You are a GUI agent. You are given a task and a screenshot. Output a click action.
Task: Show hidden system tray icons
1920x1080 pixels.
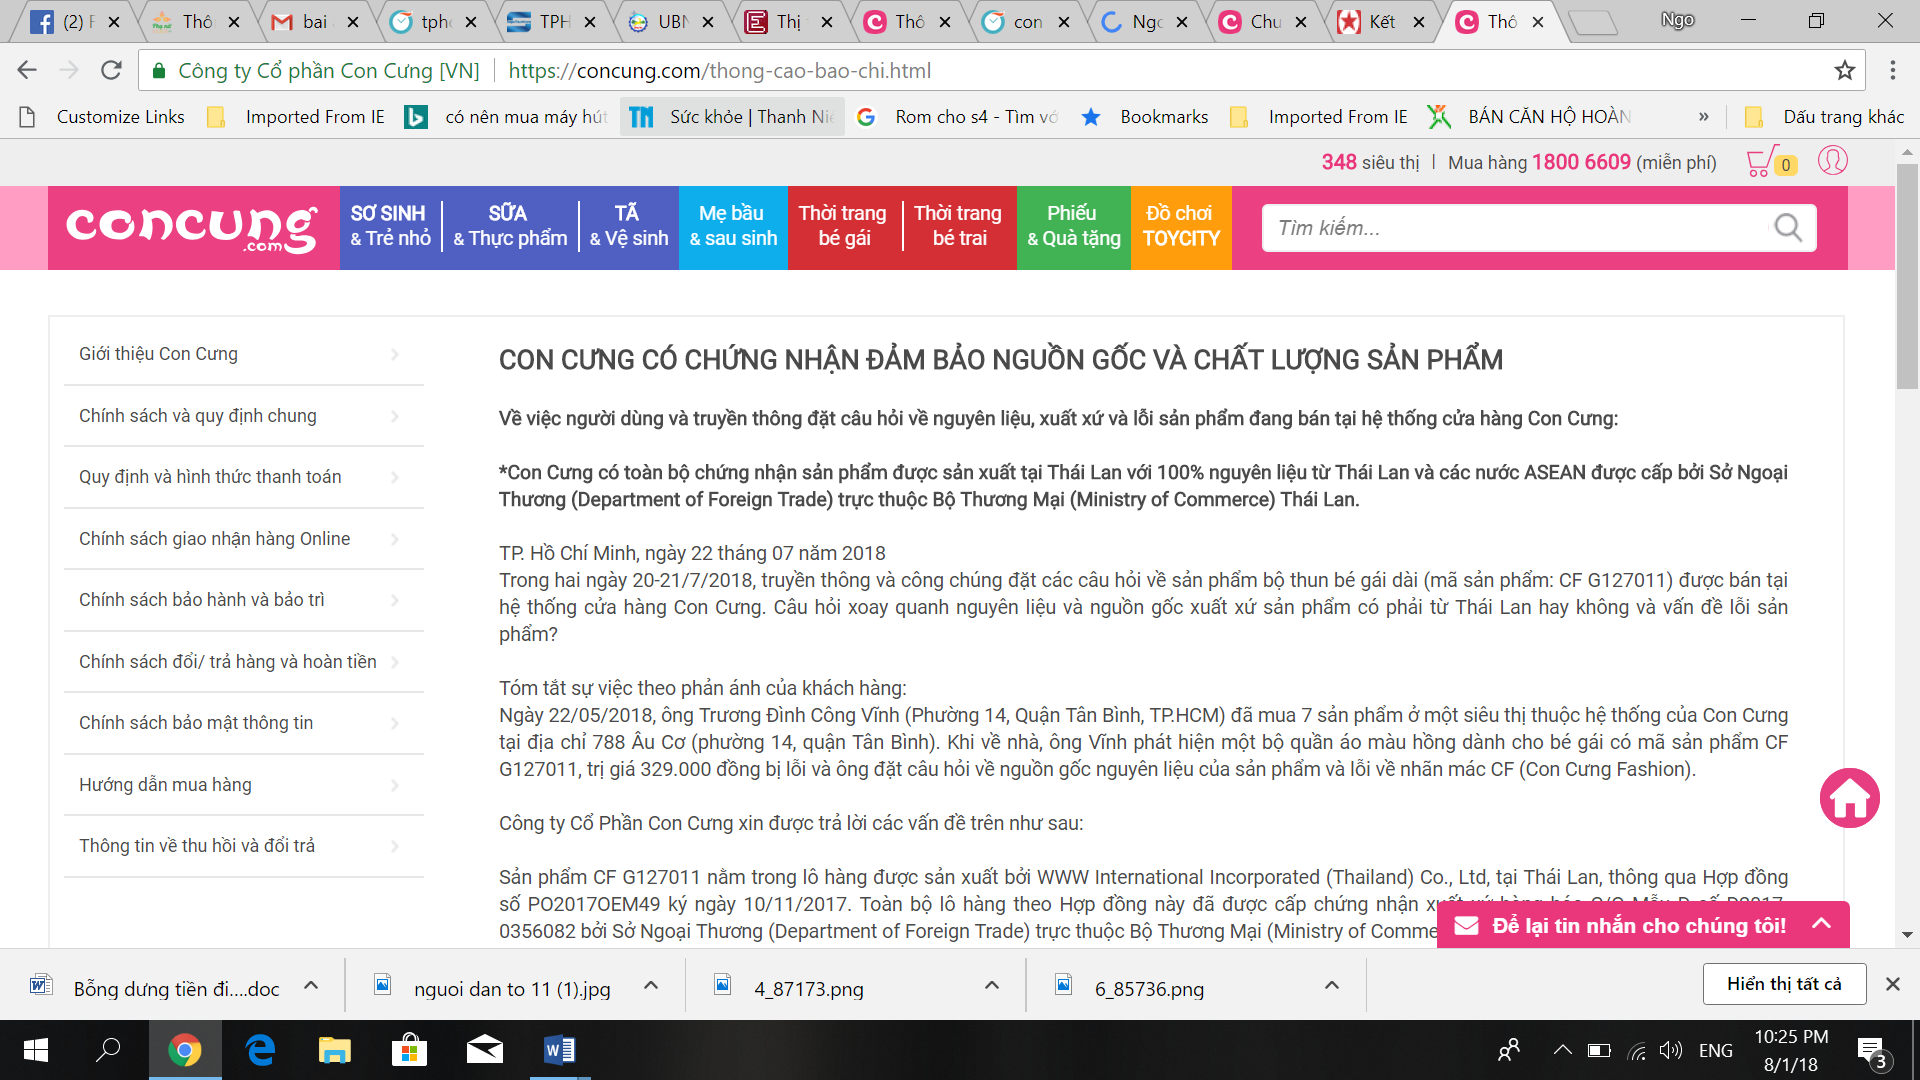(1562, 1050)
